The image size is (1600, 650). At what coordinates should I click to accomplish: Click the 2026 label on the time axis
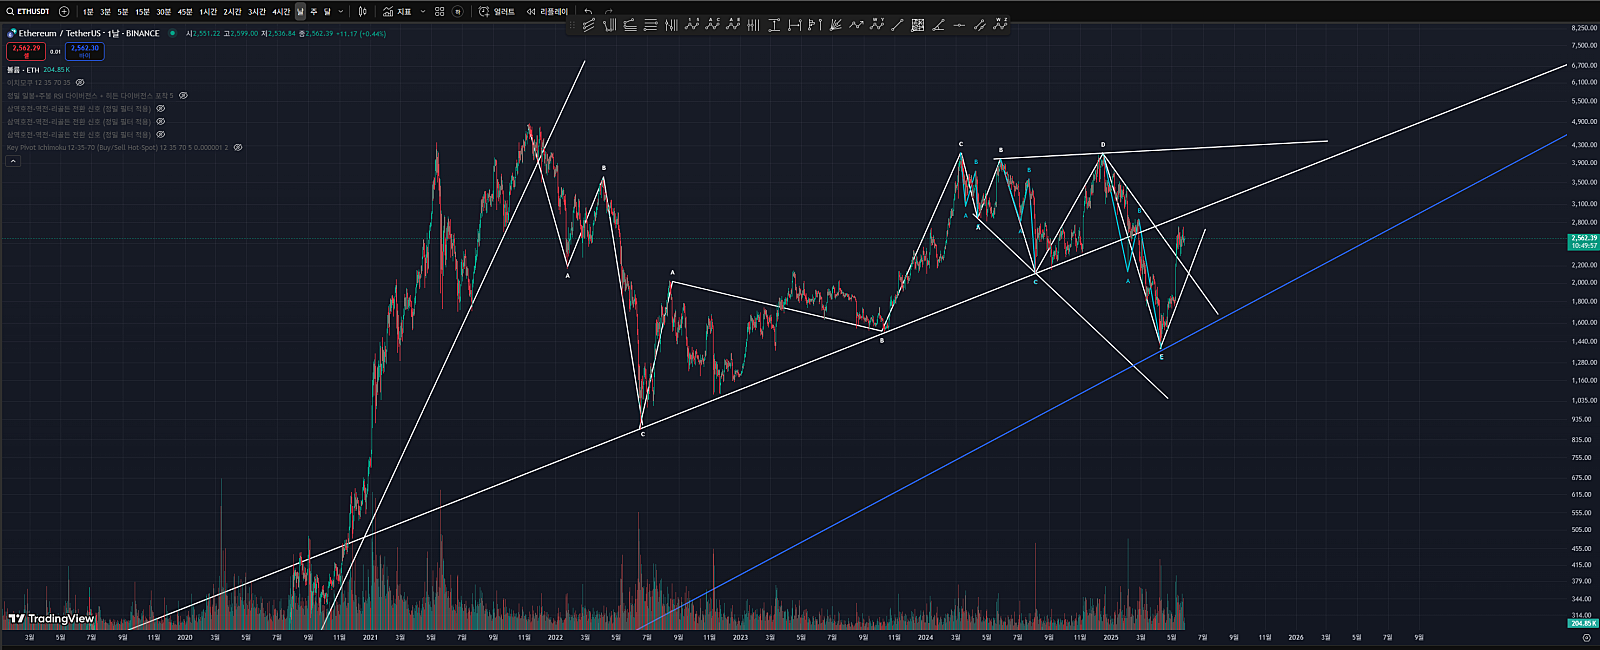1295,637
